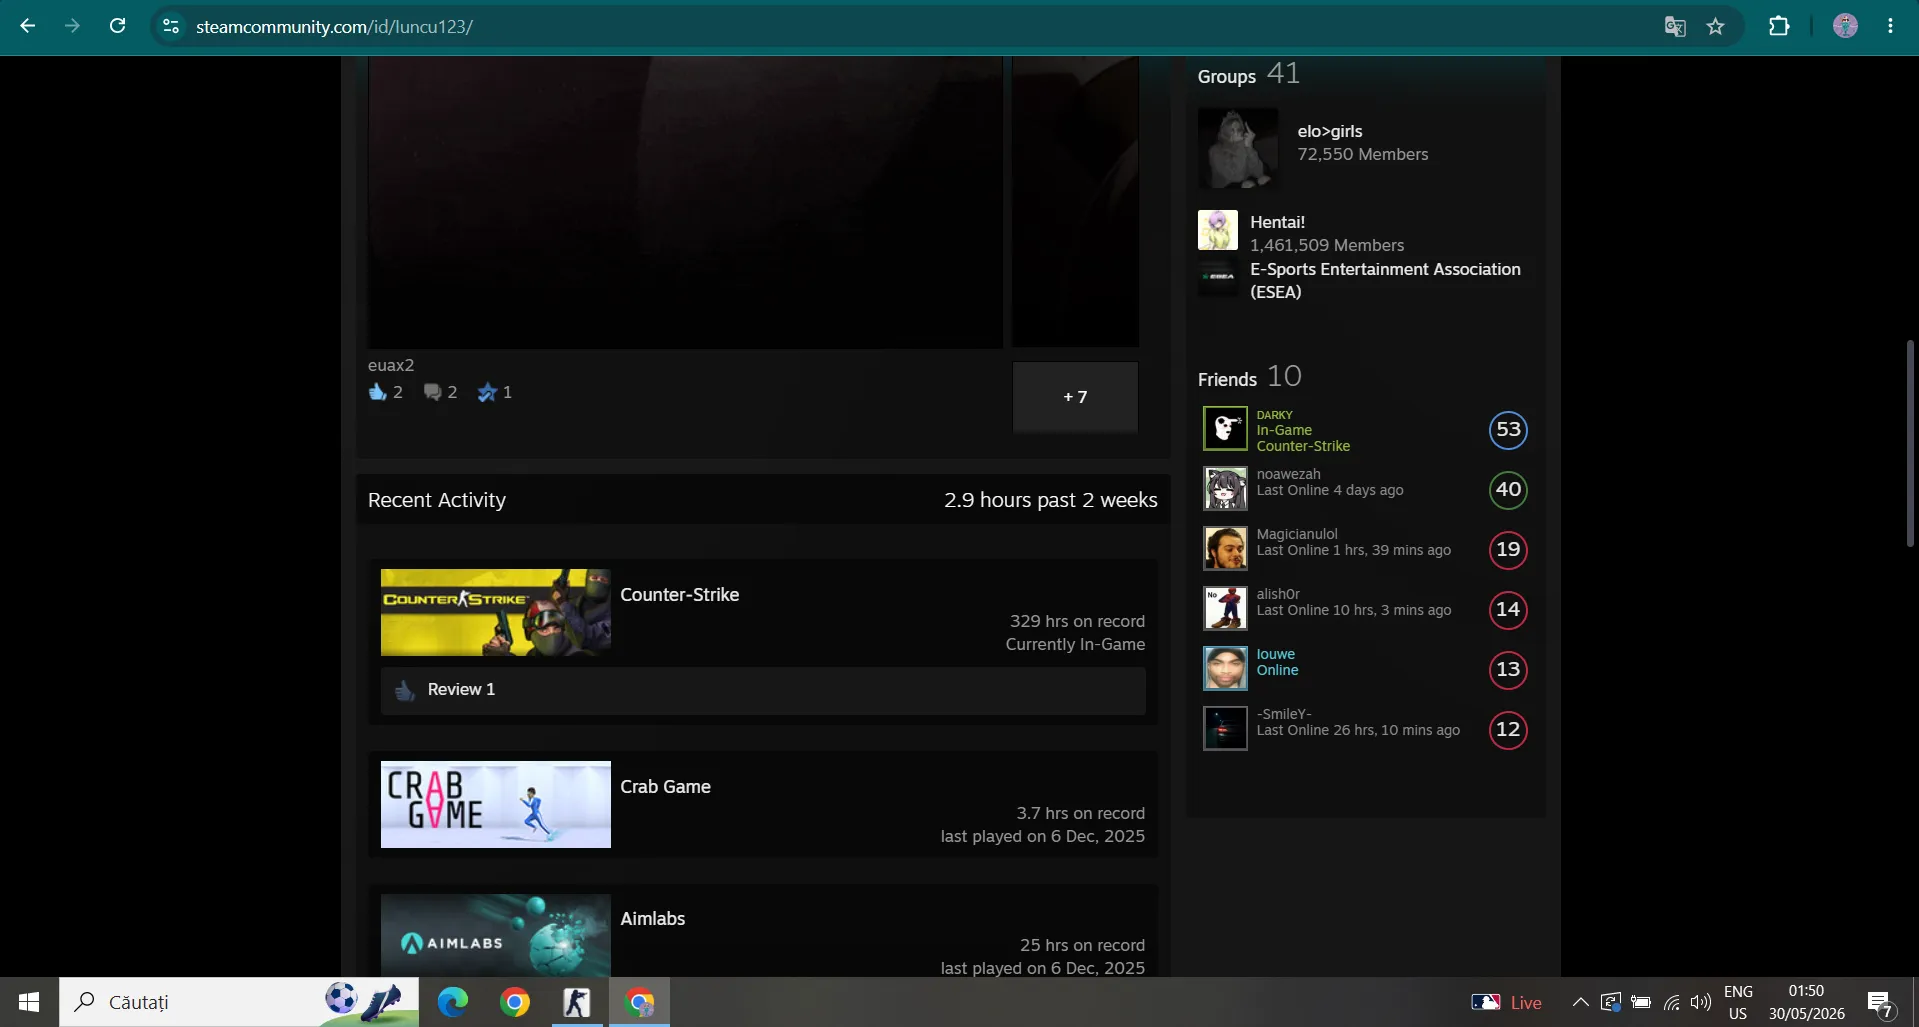Open the Google Translate page icon
Screen dimensions: 1919x1027
(1675, 26)
